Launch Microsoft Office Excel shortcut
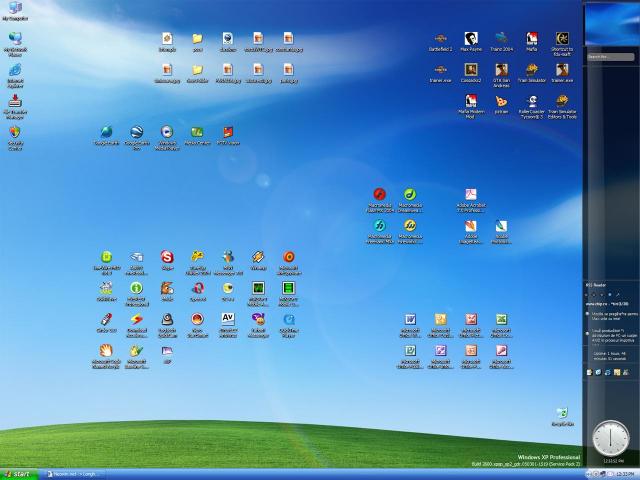 click(x=501, y=325)
